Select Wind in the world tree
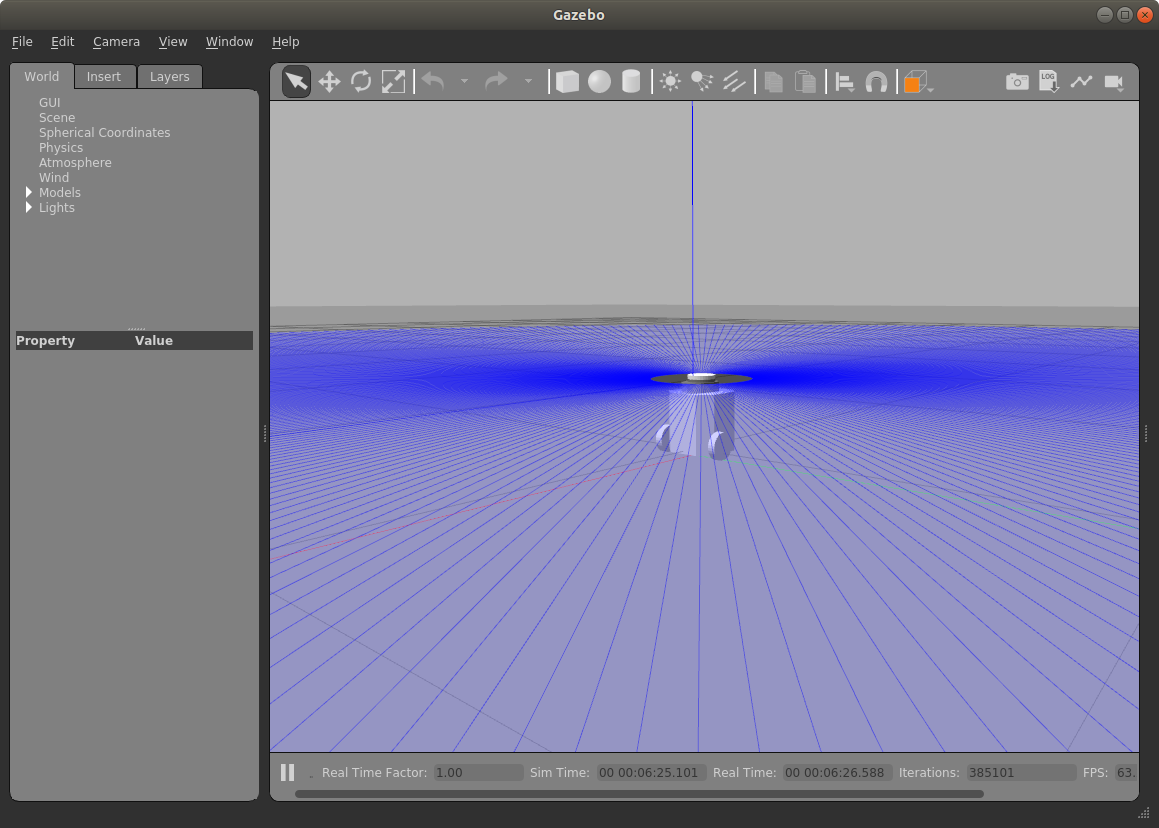This screenshot has height=828, width=1159. (x=54, y=177)
